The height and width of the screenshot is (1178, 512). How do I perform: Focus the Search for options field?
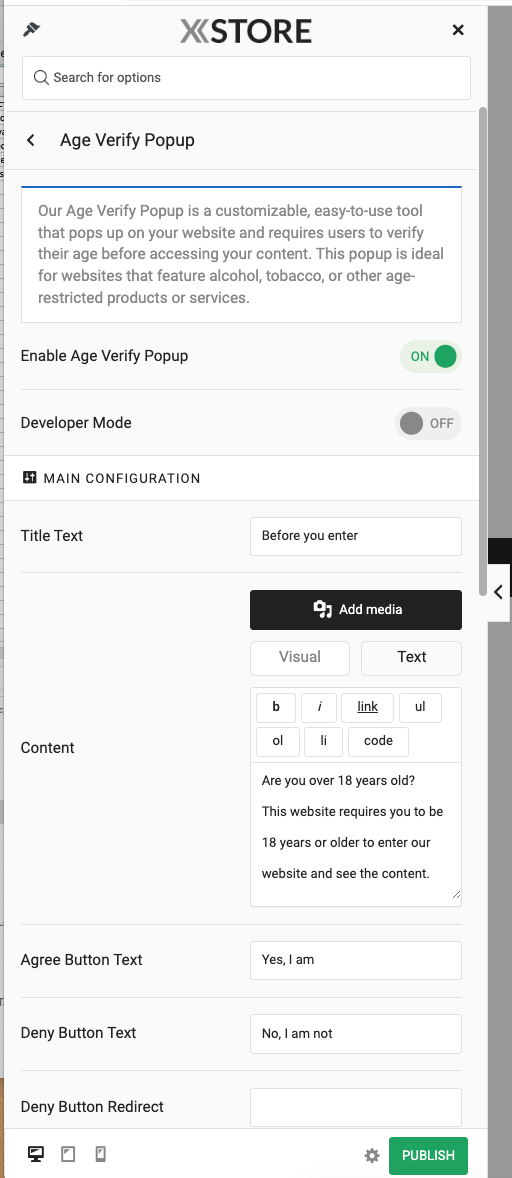point(246,77)
